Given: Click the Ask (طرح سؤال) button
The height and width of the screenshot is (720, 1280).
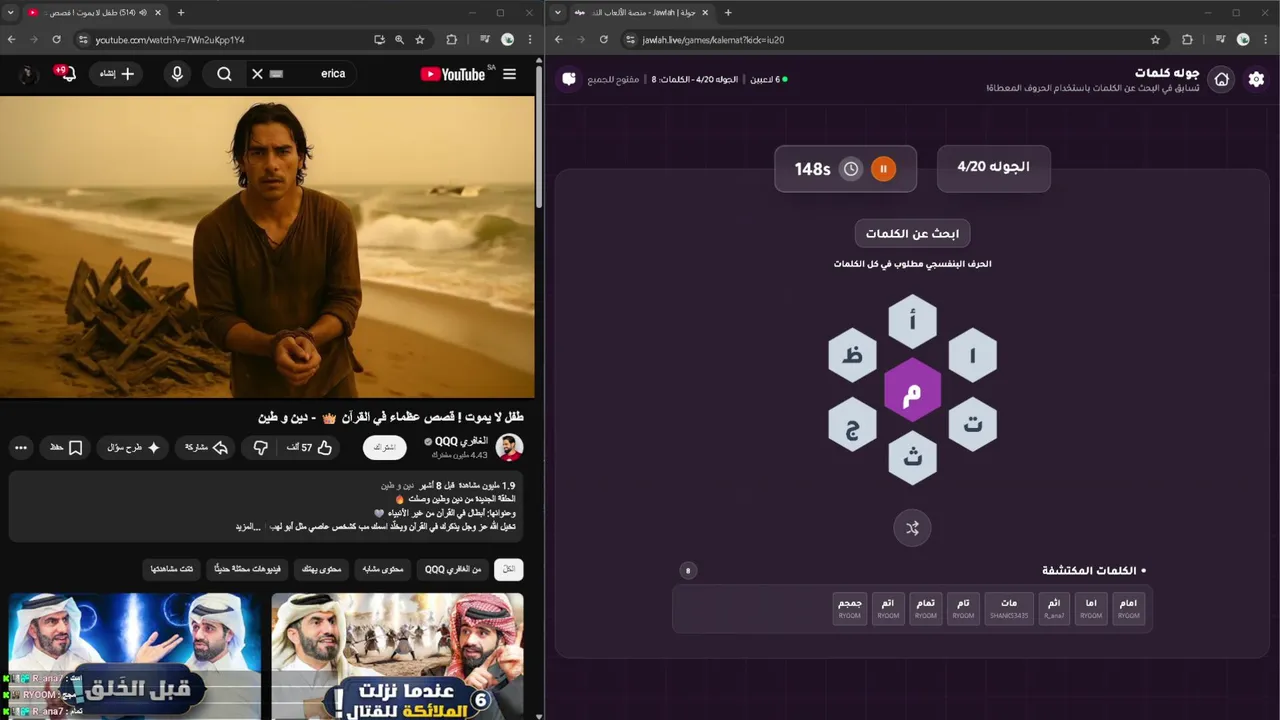Looking at the screenshot, I should click(x=133, y=448).
